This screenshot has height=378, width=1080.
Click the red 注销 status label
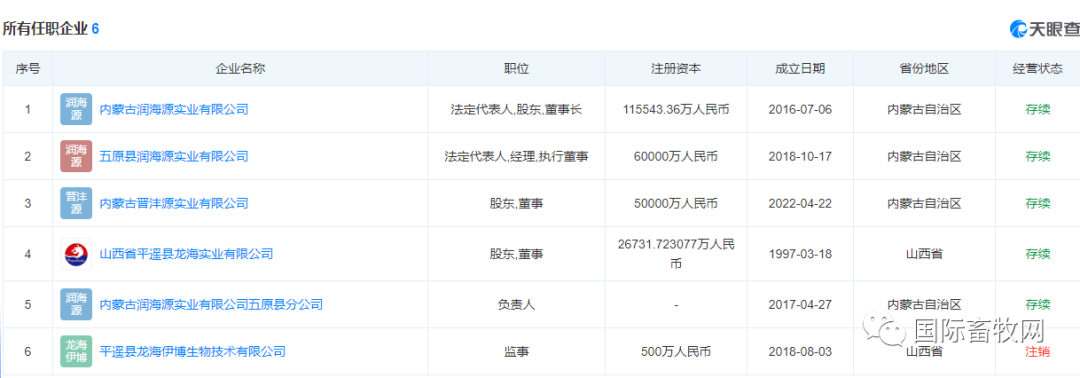coord(1037,352)
